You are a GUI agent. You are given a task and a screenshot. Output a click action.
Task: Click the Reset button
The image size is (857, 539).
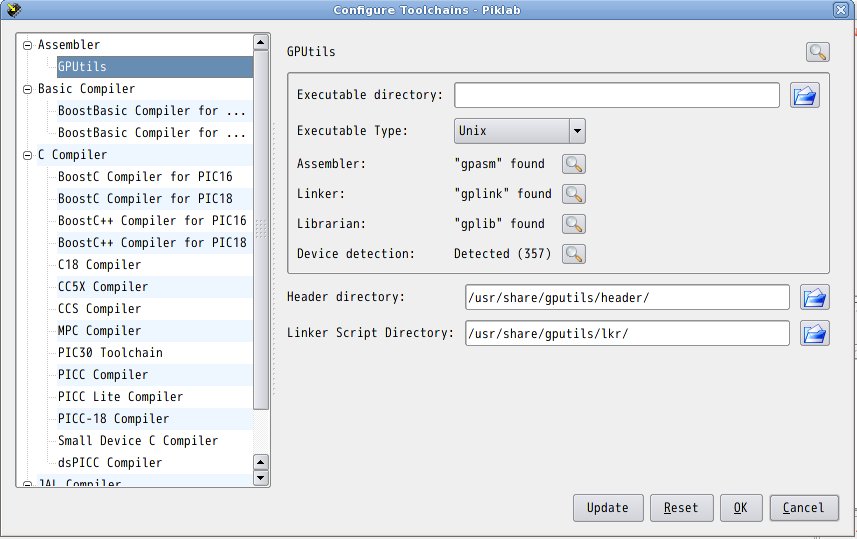681,508
